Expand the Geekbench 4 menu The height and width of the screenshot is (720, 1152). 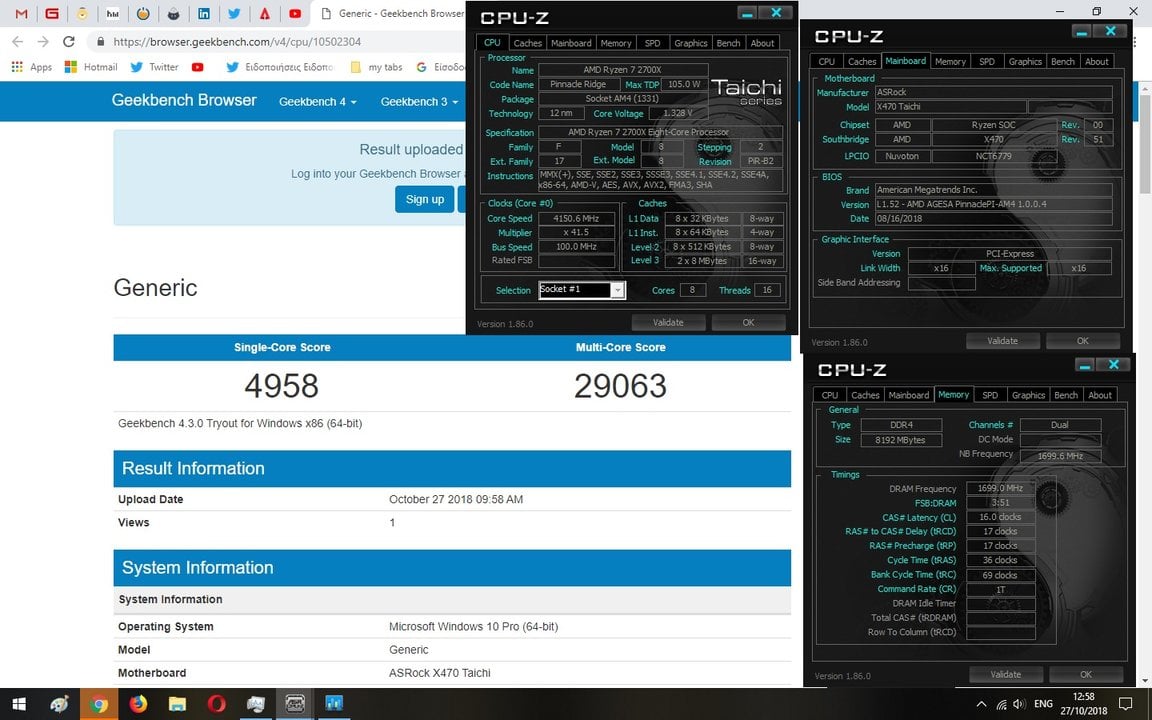point(317,101)
